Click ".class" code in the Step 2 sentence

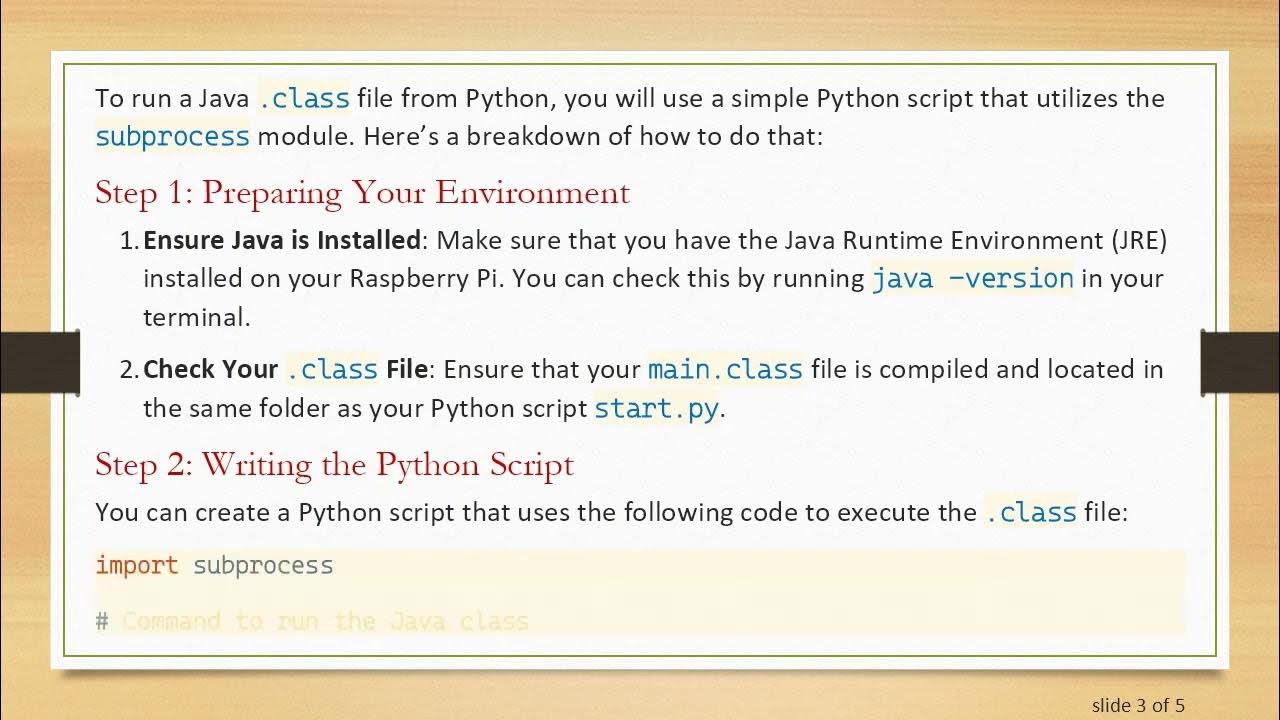click(x=1030, y=513)
